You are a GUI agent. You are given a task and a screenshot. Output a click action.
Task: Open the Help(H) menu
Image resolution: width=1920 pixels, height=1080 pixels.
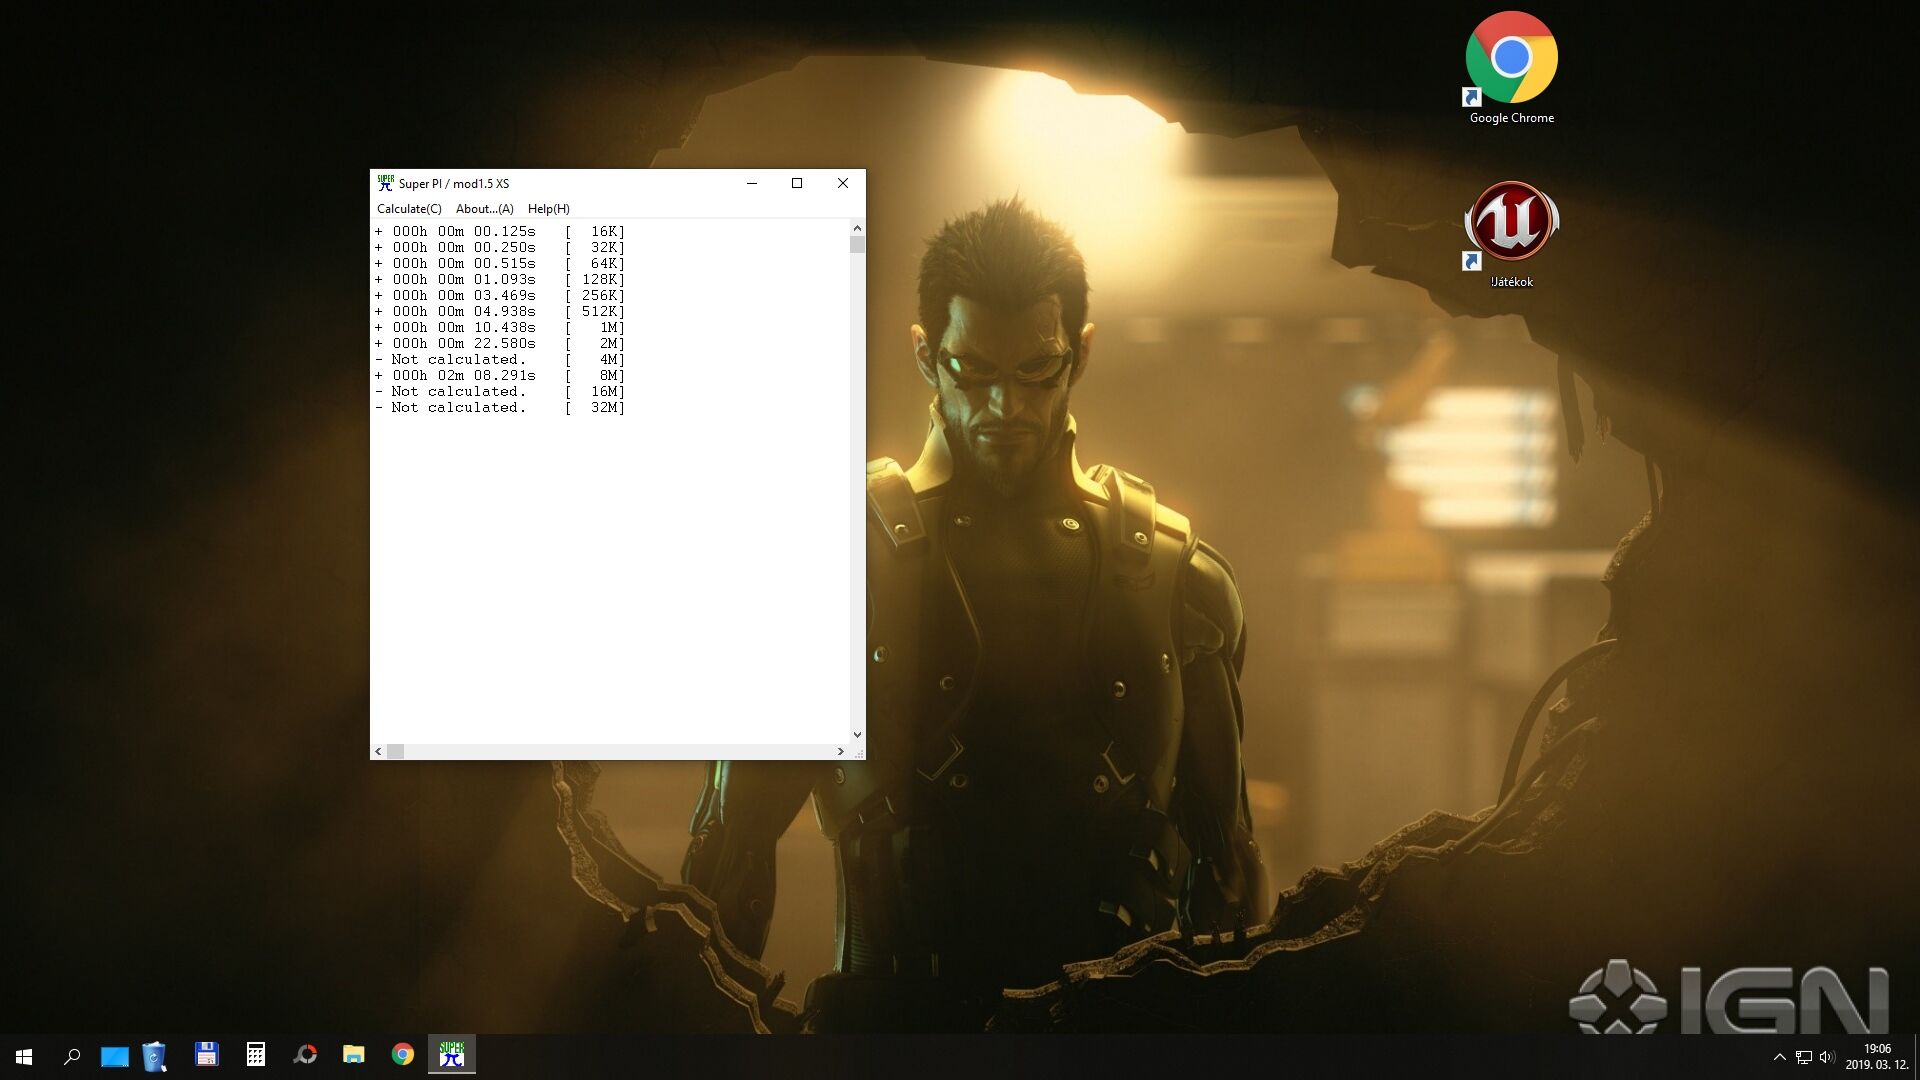[x=548, y=209]
